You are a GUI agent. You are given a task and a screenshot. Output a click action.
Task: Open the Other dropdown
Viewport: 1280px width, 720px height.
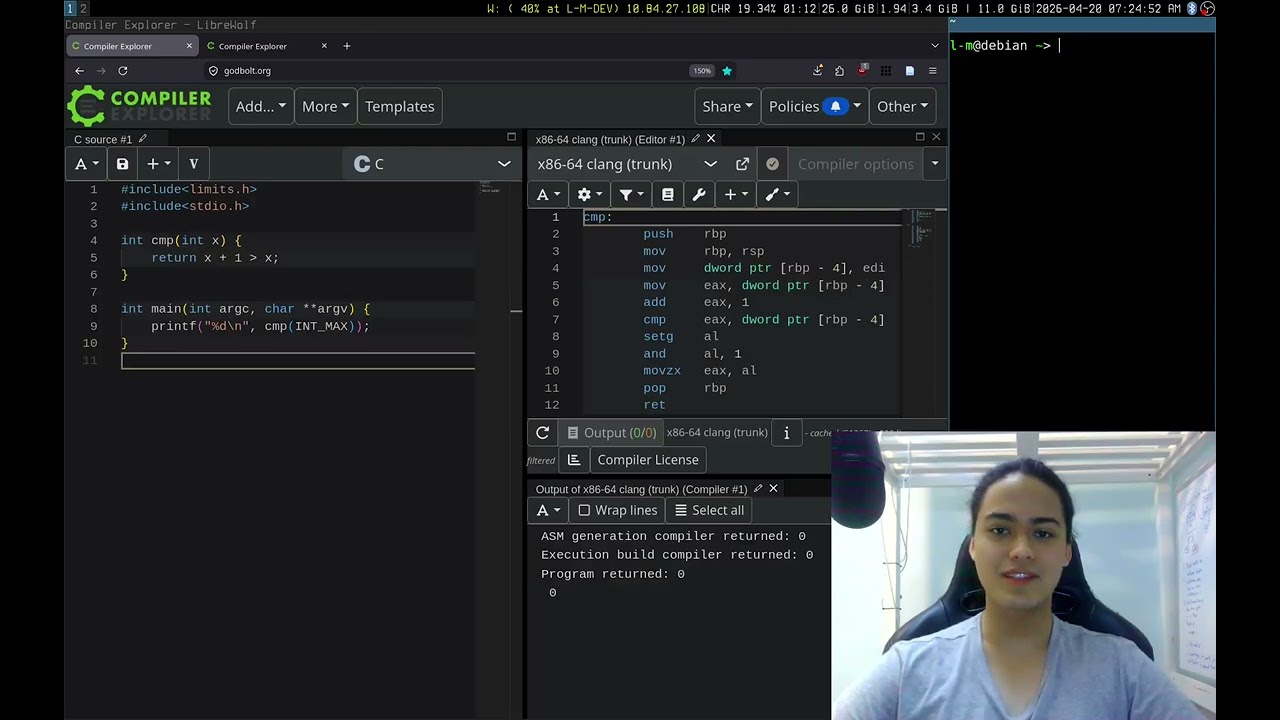tap(902, 106)
